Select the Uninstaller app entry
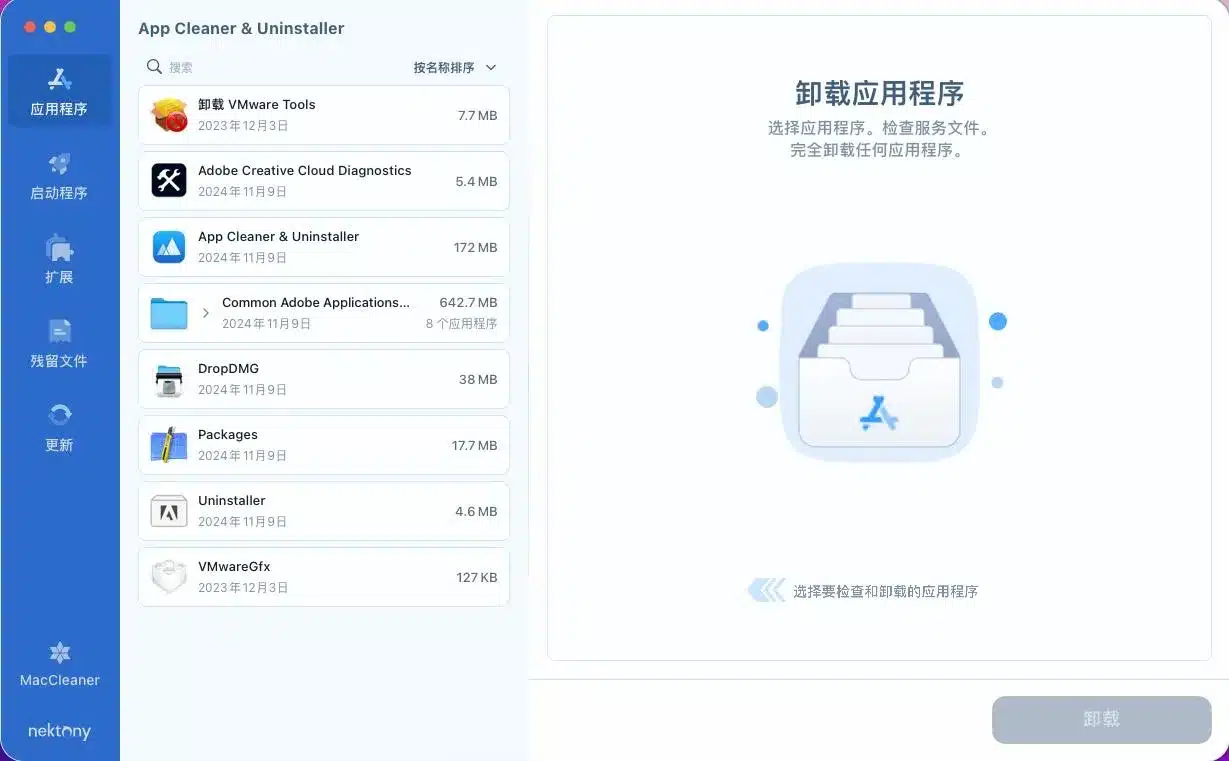This screenshot has height=761, width=1229. tap(324, 511)
